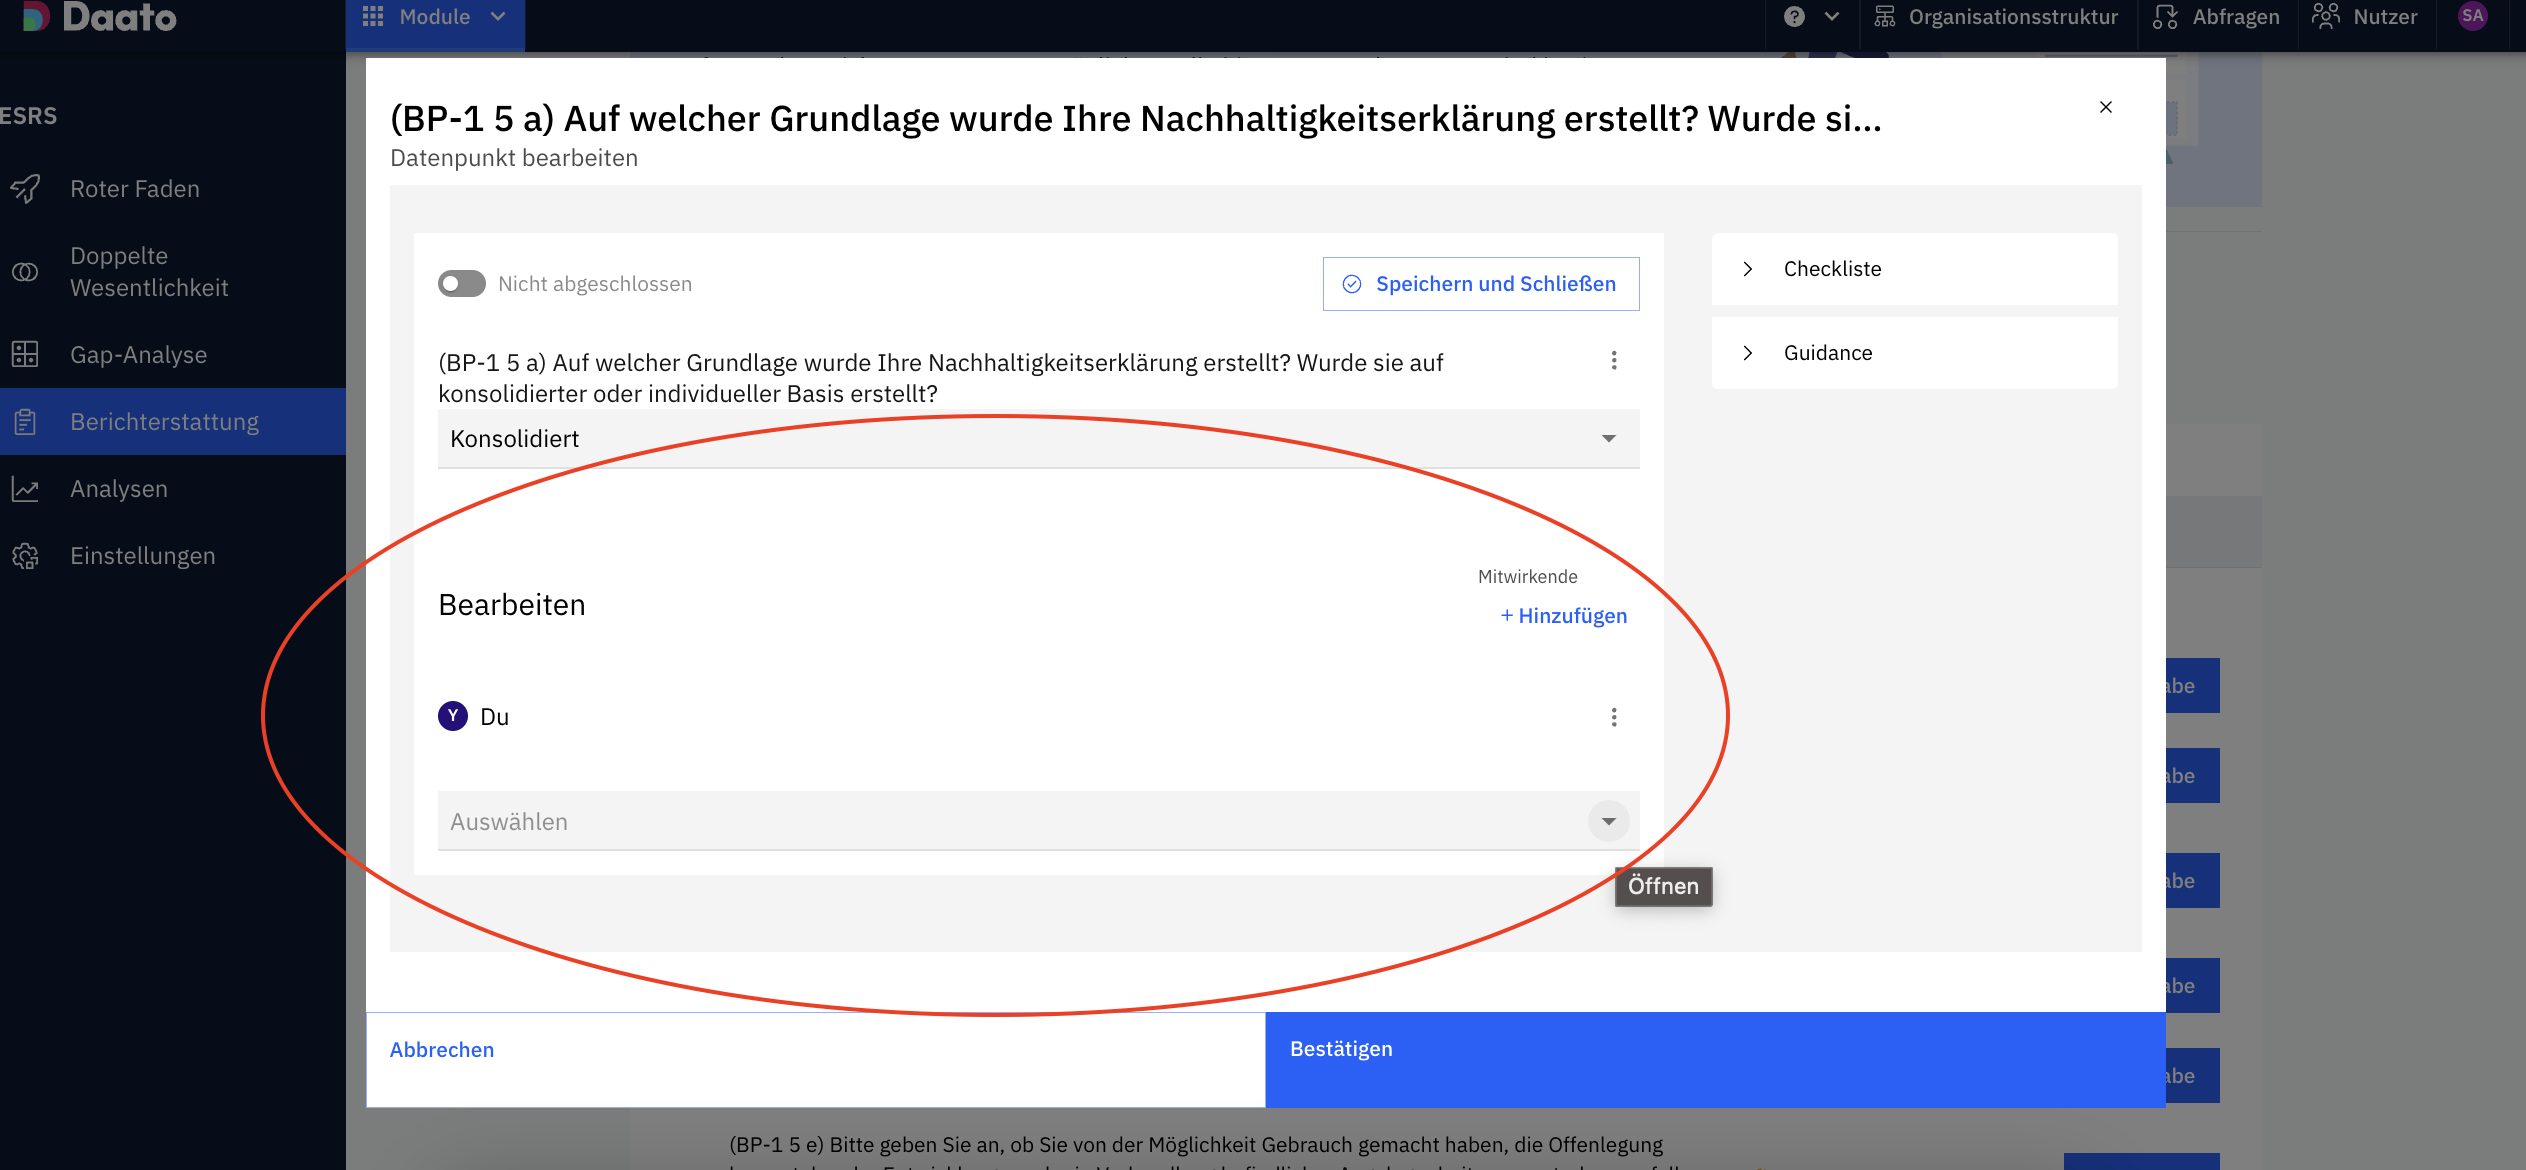
Task: Select Berichterstattung in the sidebar
Action: pos(165,422)
